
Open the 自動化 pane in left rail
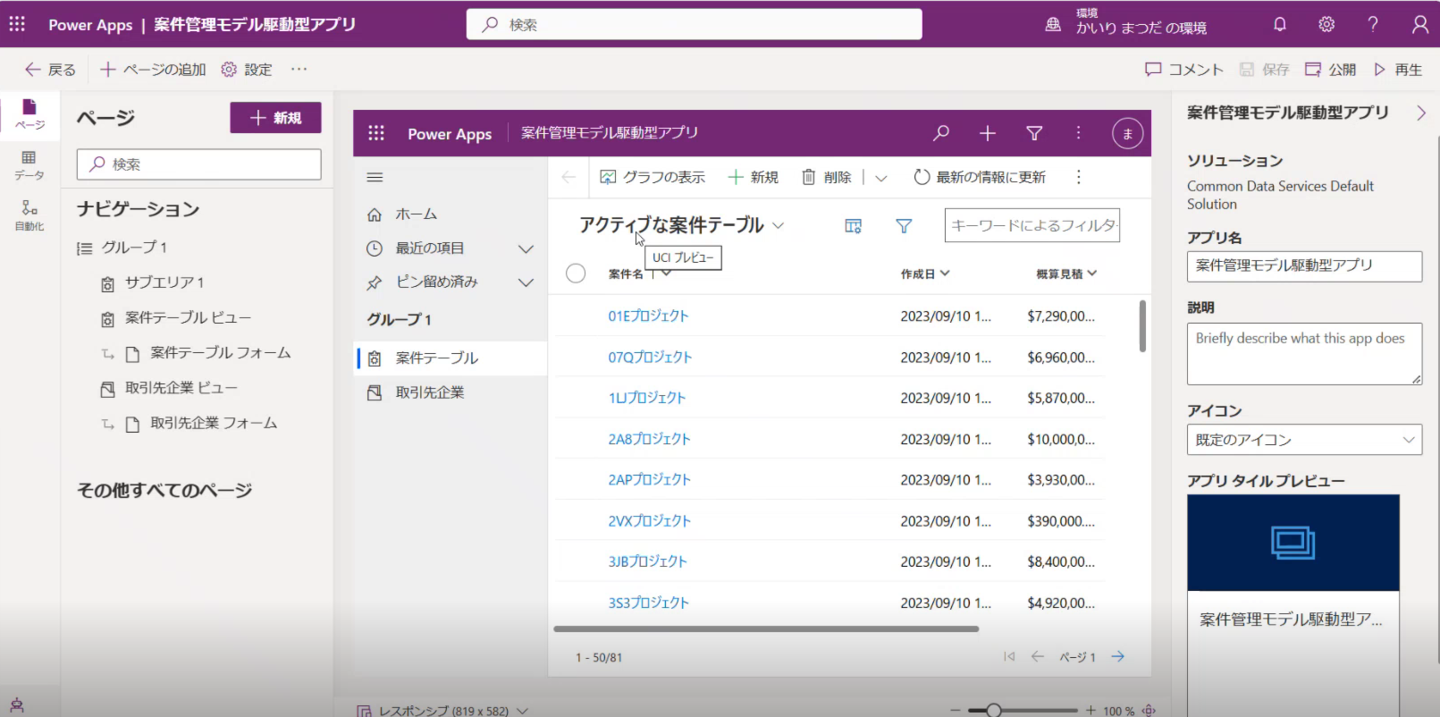coord(29,215)
